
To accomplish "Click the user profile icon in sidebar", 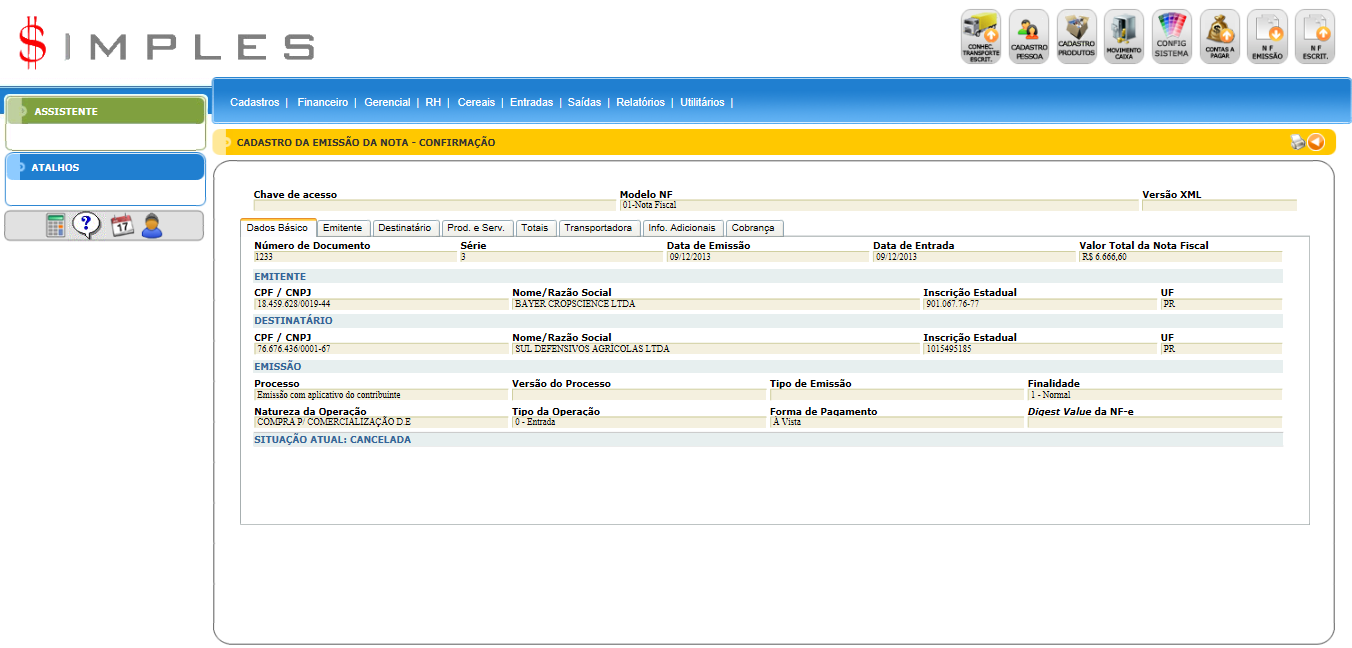I will coord(152,226).
